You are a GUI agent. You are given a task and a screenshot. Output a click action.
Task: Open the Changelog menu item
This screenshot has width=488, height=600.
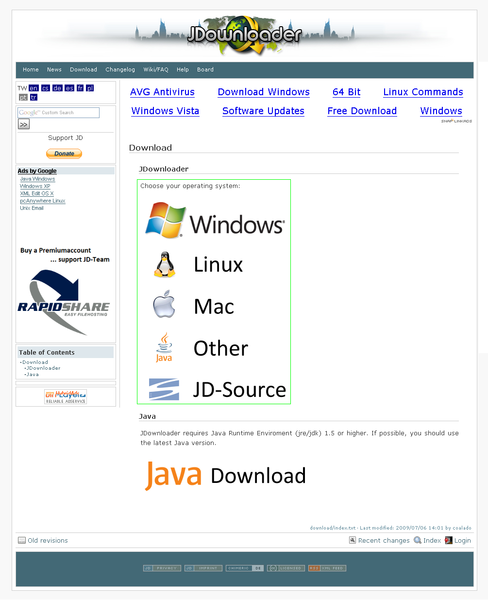120,70
